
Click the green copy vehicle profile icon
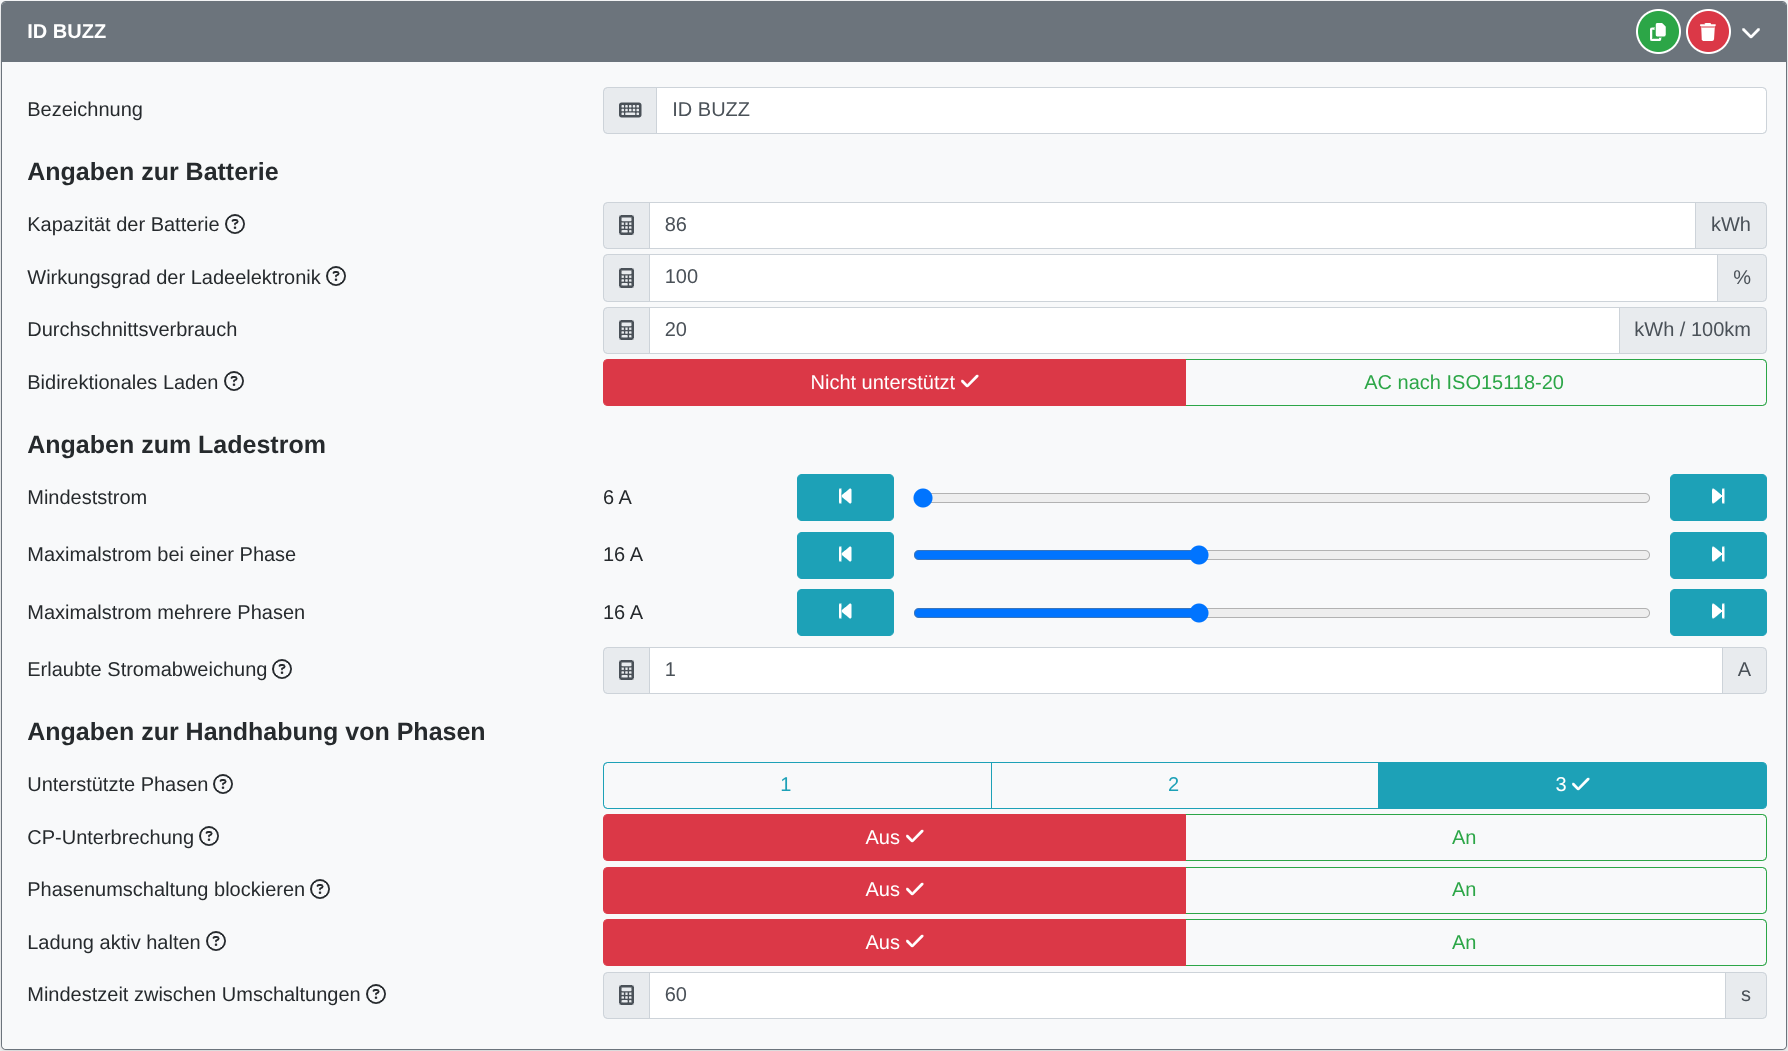click(1657, 32)
